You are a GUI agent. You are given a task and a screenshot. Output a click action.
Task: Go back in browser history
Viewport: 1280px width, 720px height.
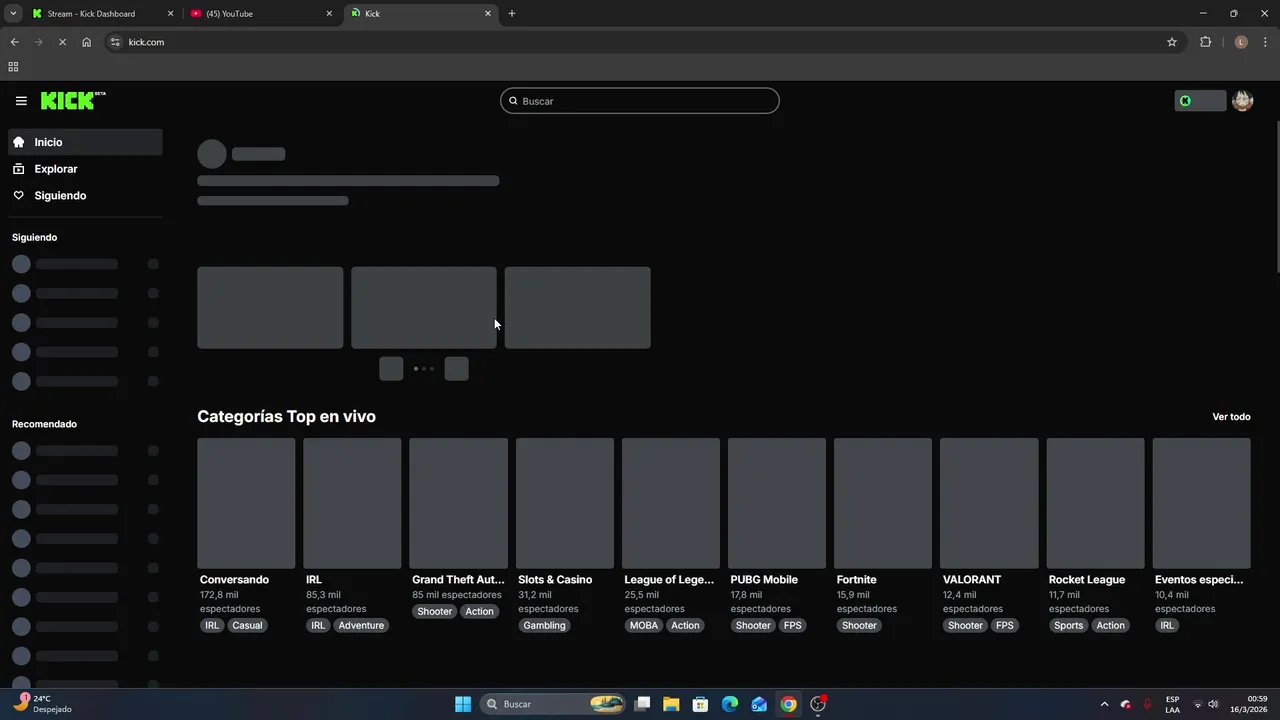14,42
